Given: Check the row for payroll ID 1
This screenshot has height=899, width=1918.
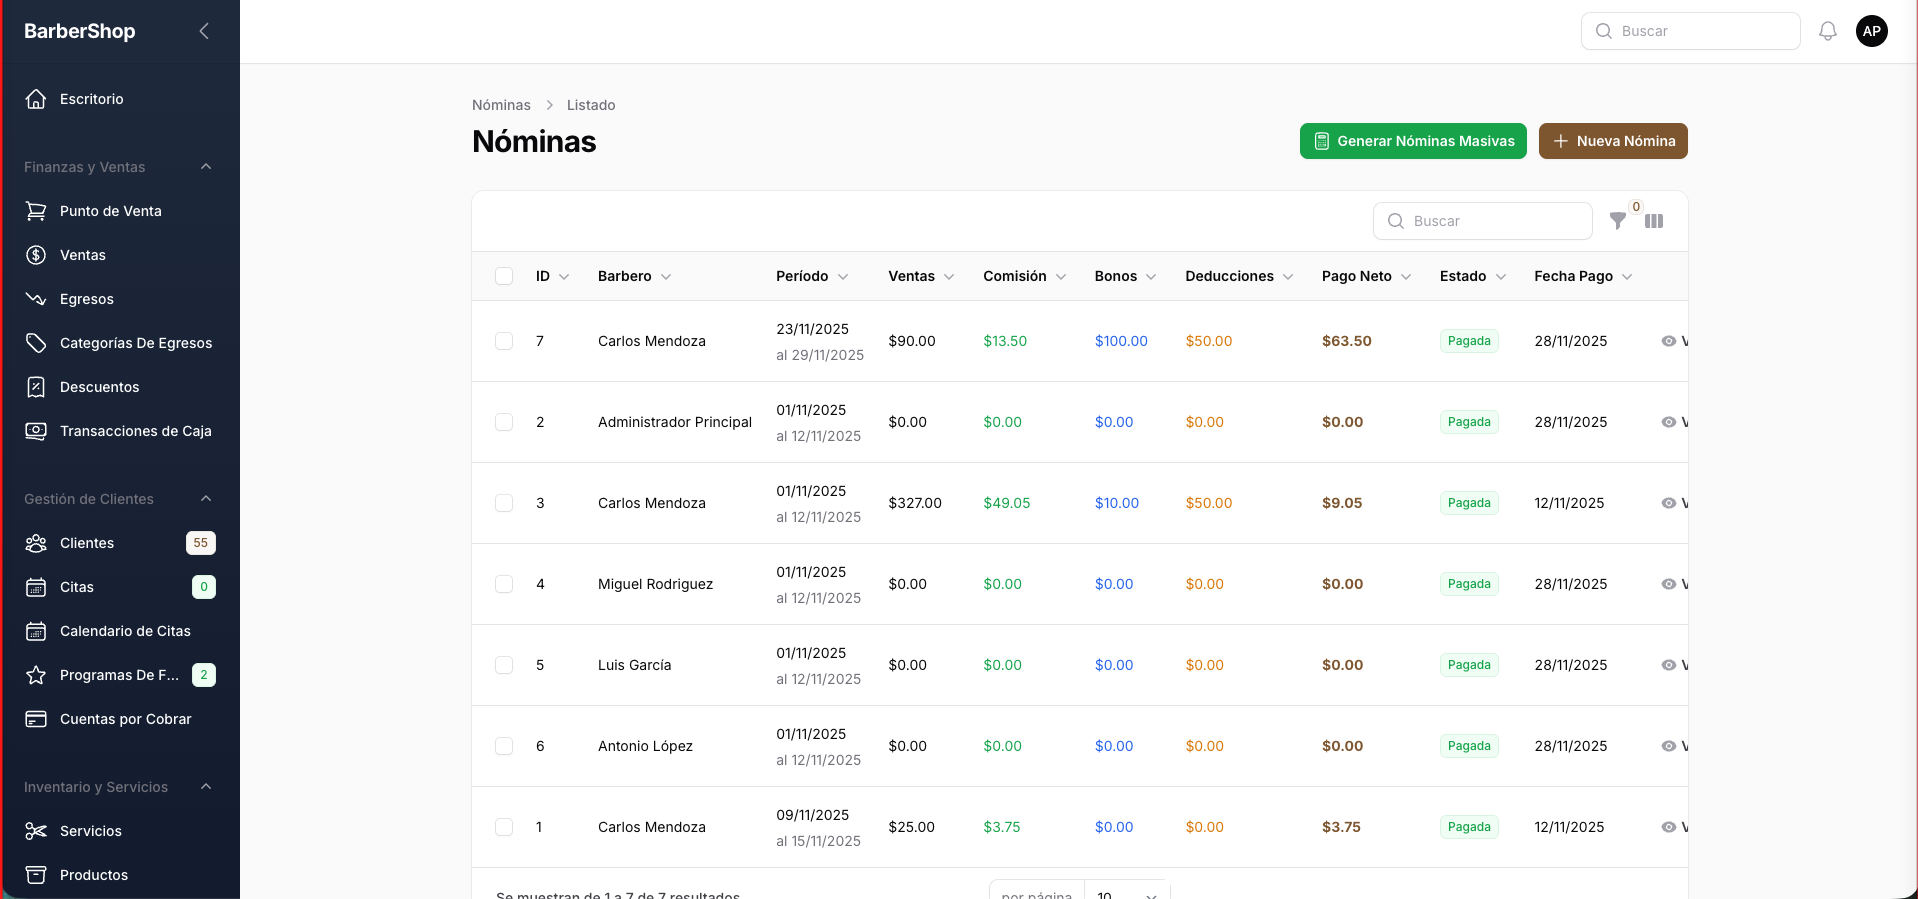Looking at the screenshot, I should pyautogui.click(x=504, y=827).
